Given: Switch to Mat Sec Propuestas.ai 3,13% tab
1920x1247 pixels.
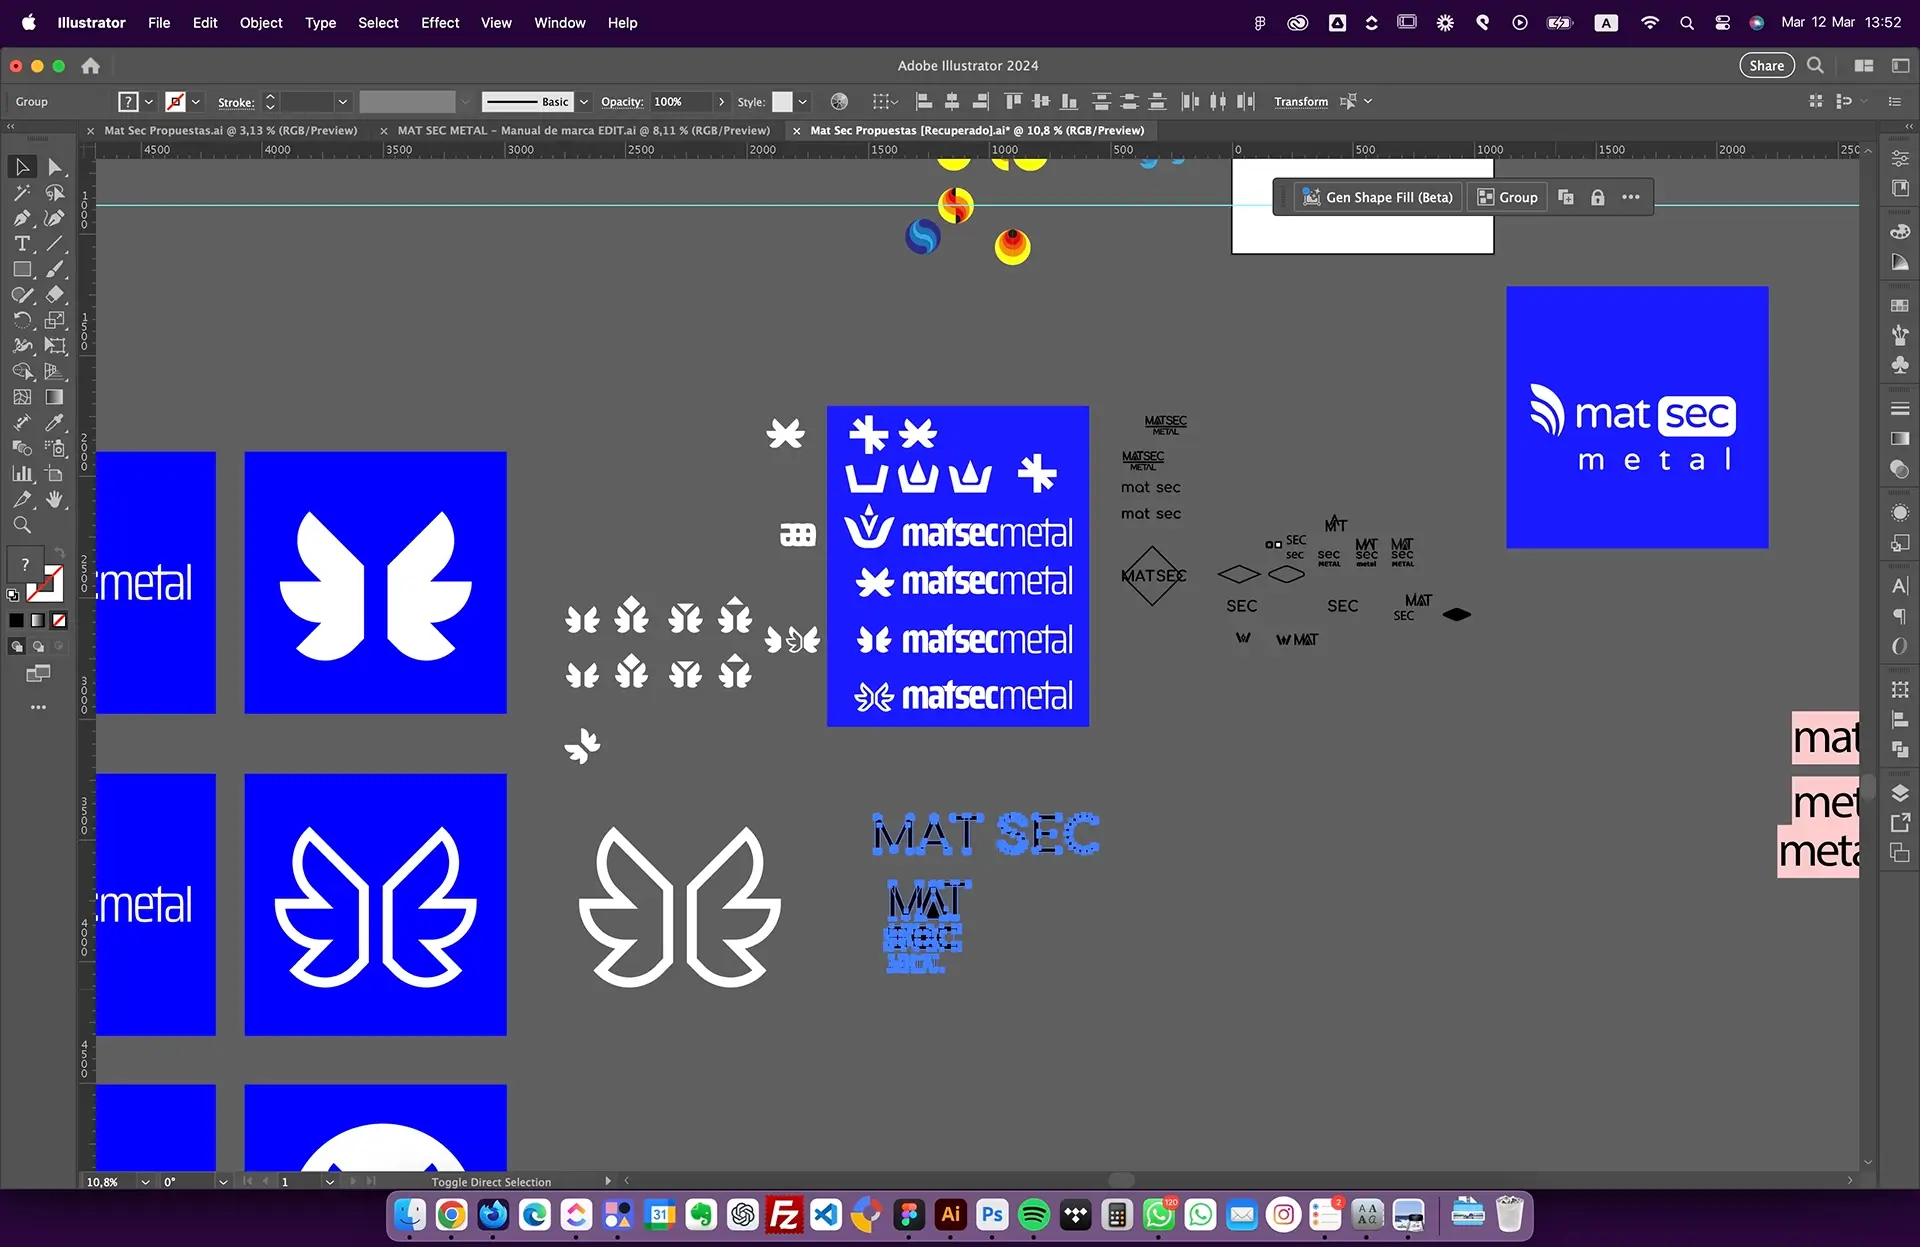Looking at the screenshot, I should click(x=230, y=130).
